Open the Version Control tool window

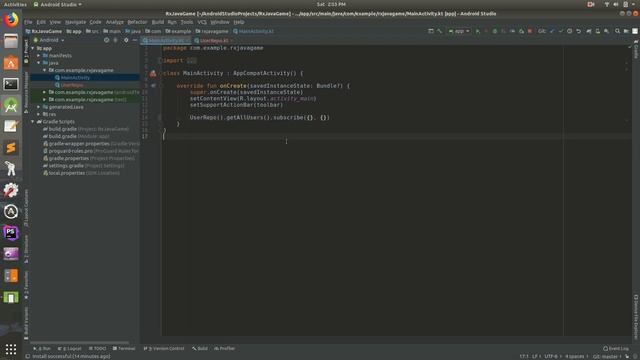tap(164, 349)
